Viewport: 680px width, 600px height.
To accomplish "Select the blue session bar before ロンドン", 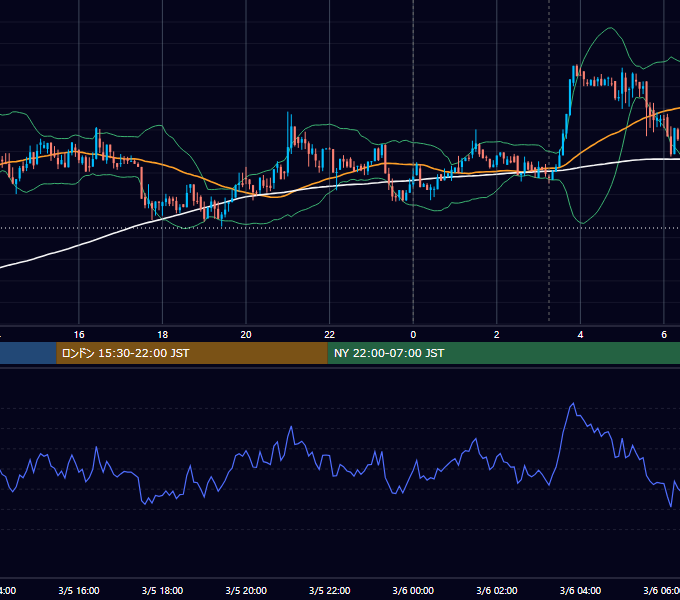I will [28, 353].
